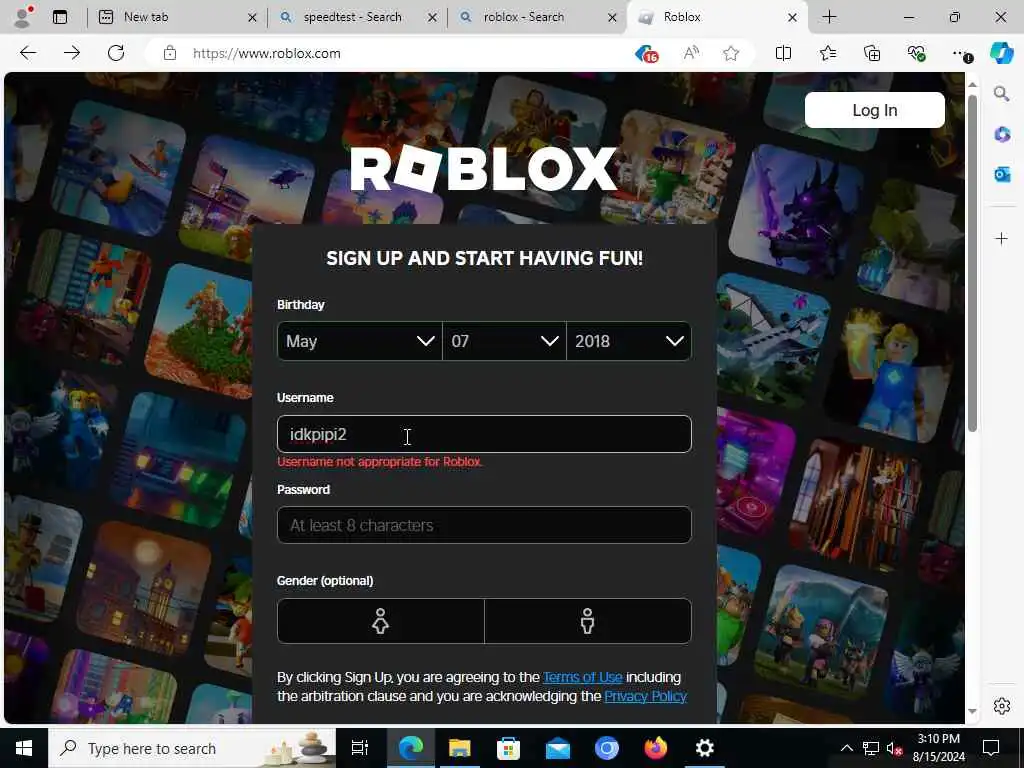Screen dimensions: 1024x768
Task: Open Mail app from taskbar
Action: [558, 748]
